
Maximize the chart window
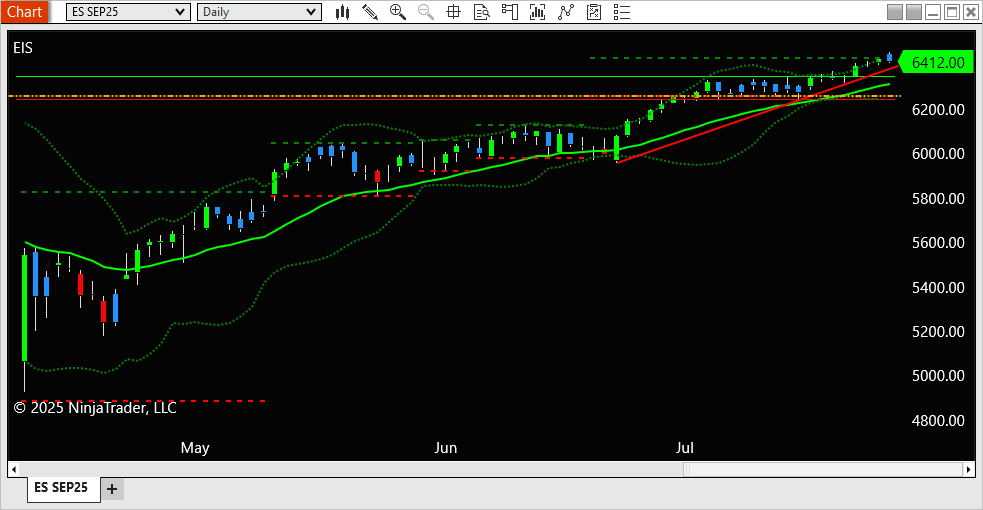pos(952,12)
